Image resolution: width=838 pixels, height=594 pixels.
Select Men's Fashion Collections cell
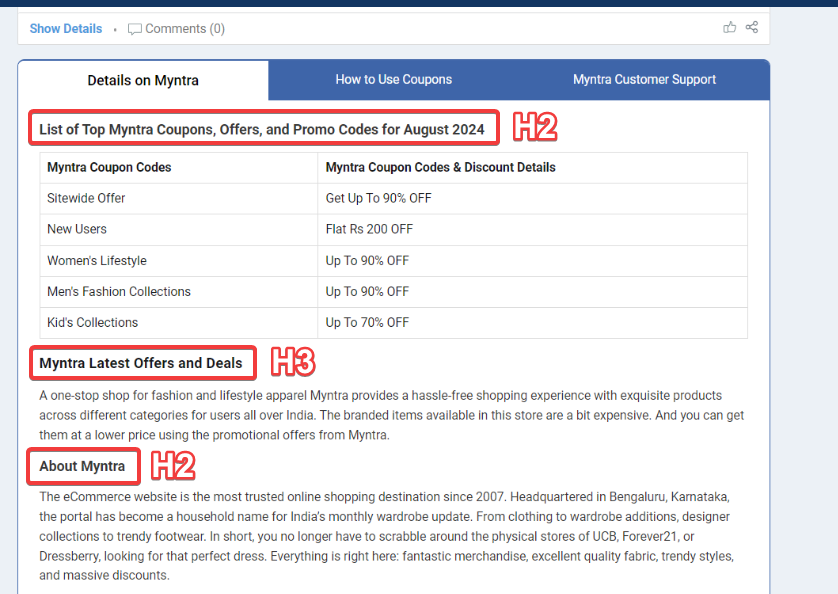coord(179,292)
